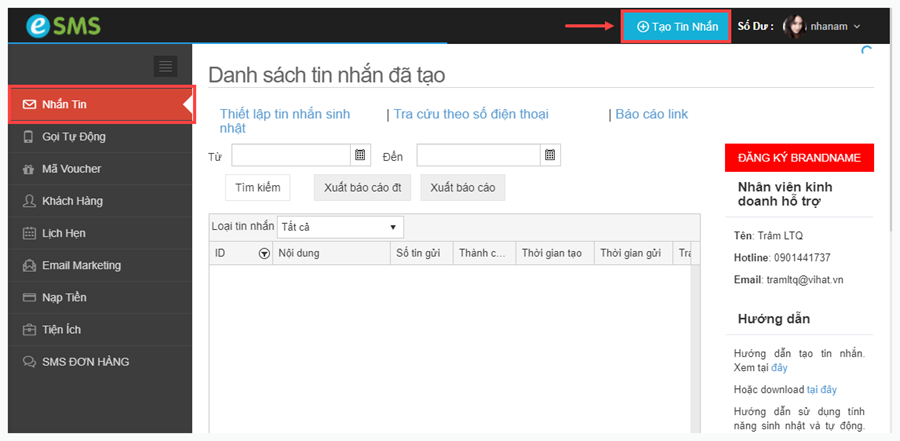Click the Danh sách tin nhắn đã tạo heading

tap(327, 75)
